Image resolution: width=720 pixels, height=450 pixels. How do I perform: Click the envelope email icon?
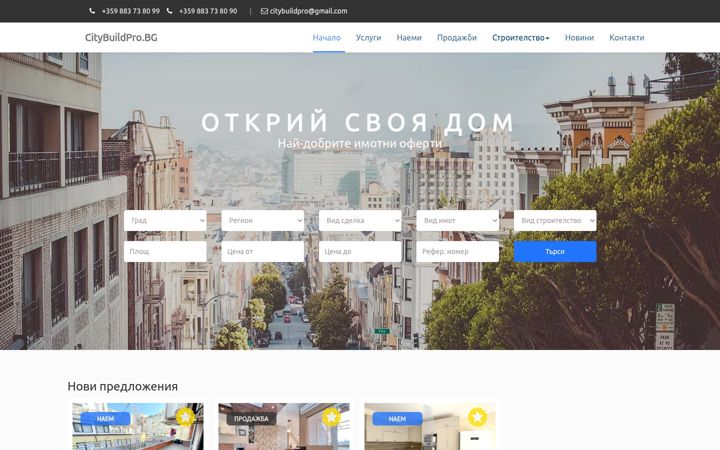tap(264, 11)
